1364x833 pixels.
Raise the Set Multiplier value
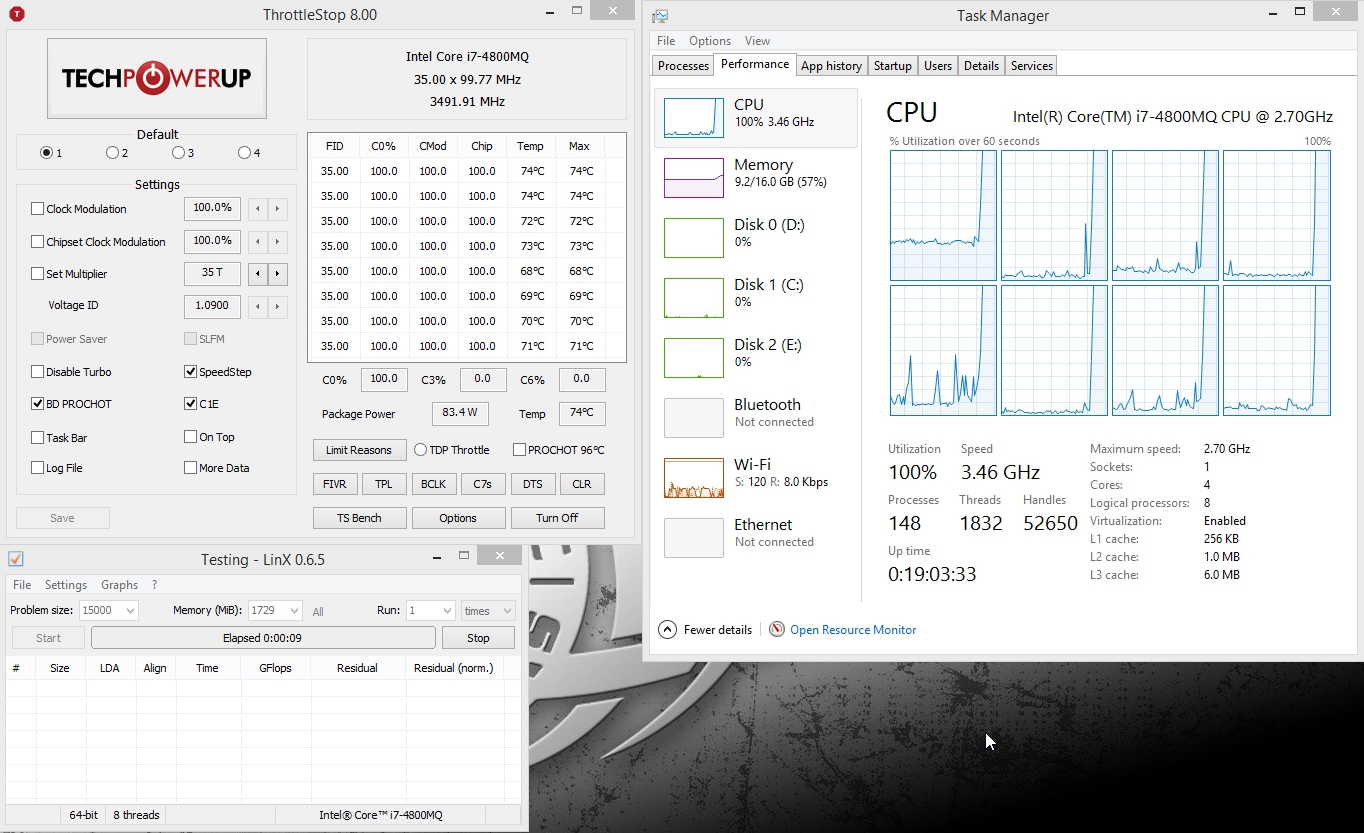[277, 273]
